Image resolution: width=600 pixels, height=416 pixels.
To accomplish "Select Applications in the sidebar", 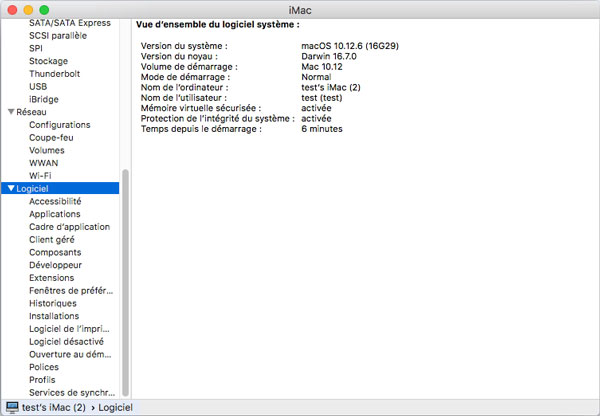I will (x=55, y=214).
